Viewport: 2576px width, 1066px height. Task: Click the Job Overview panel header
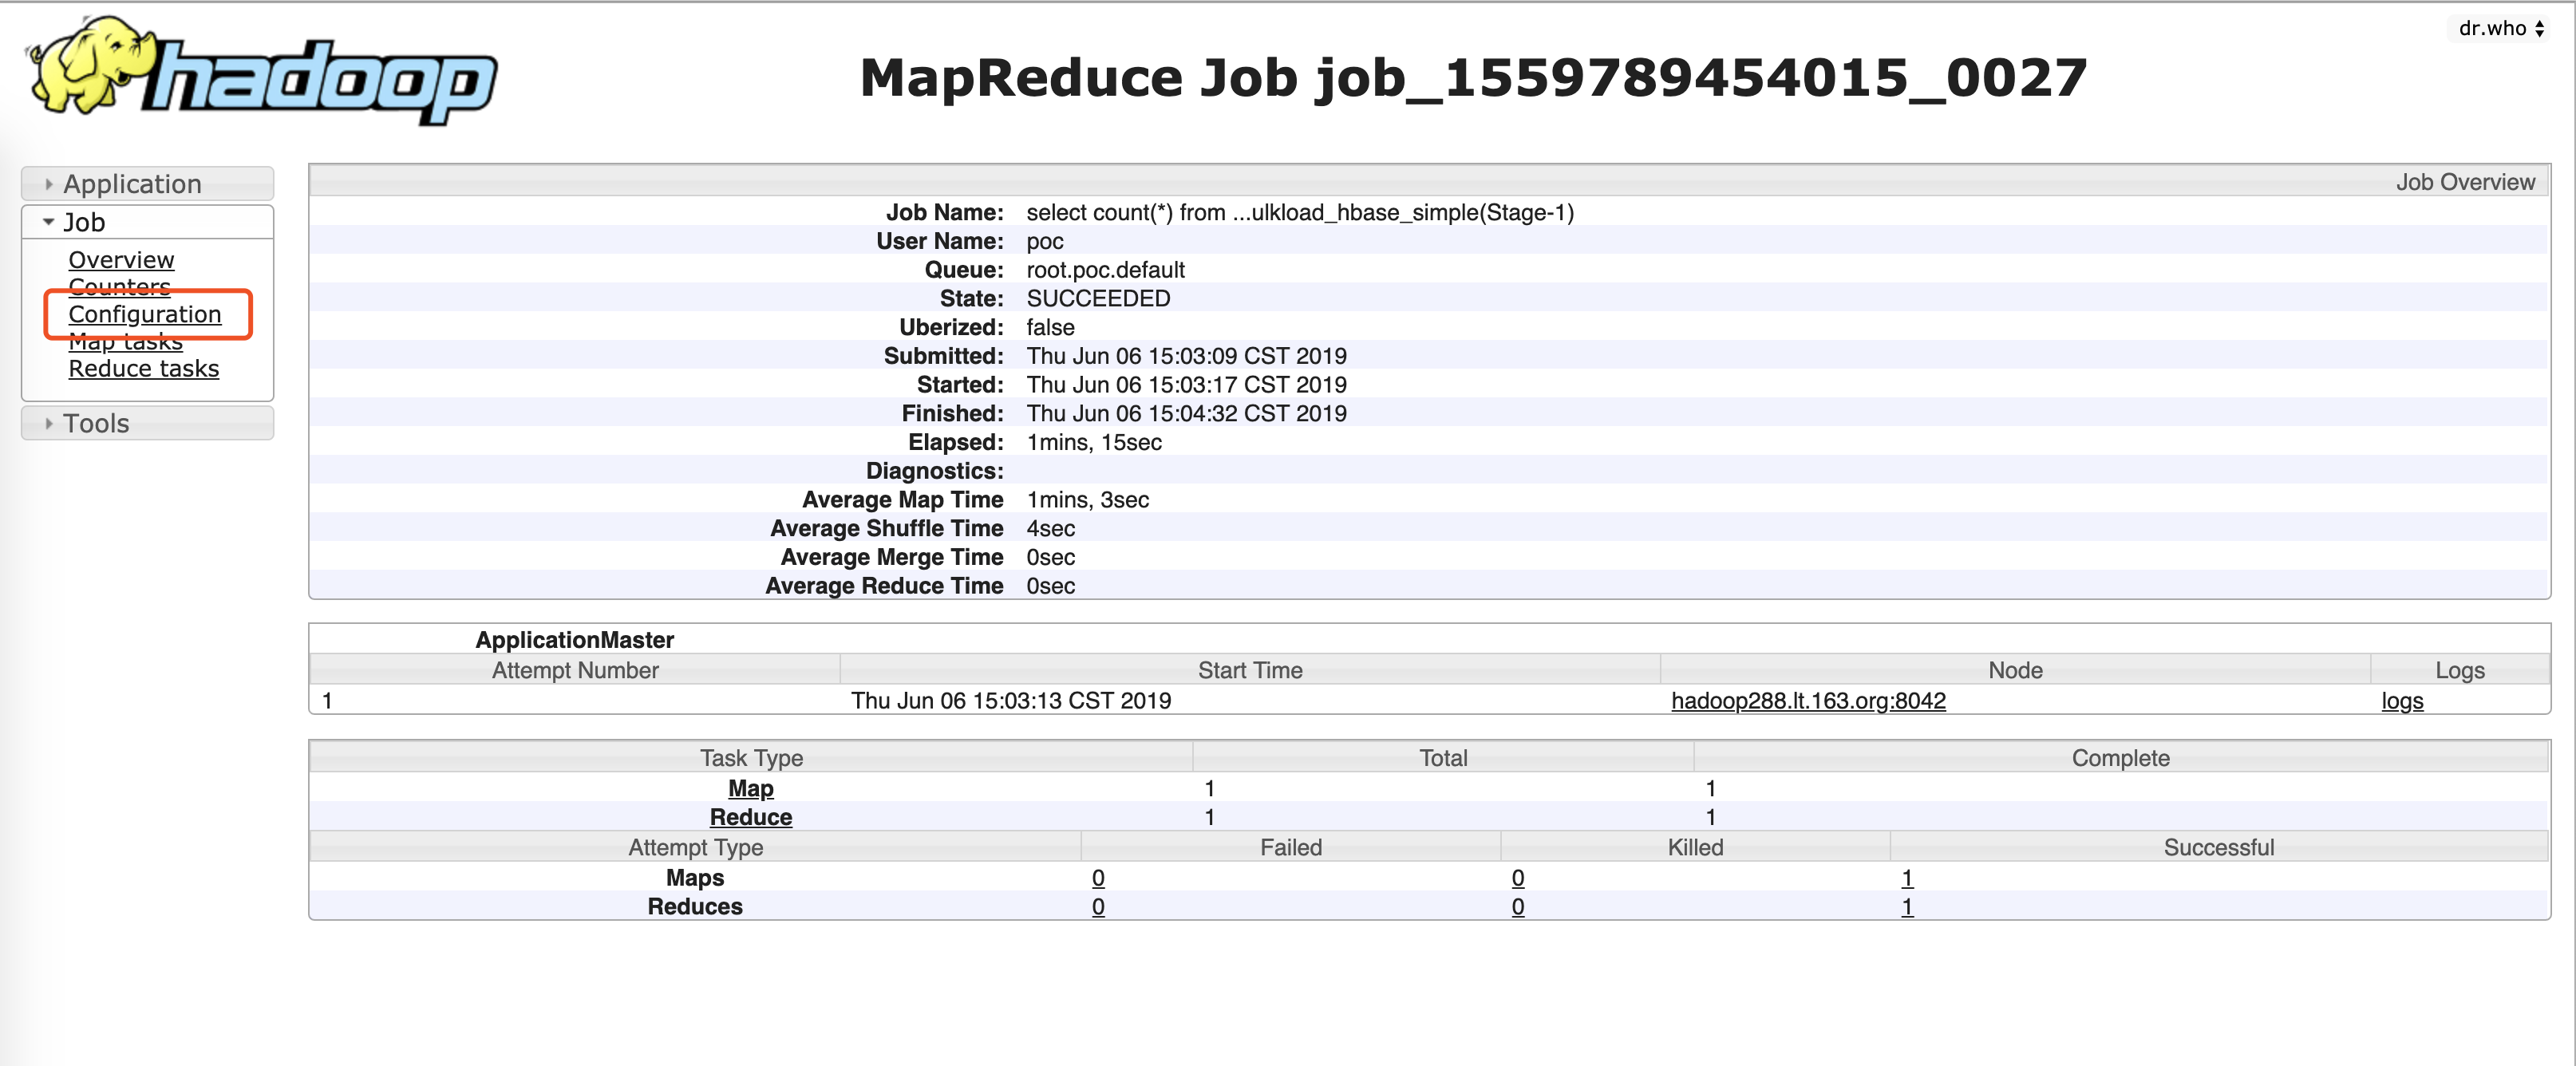(x=2464, y=182)
